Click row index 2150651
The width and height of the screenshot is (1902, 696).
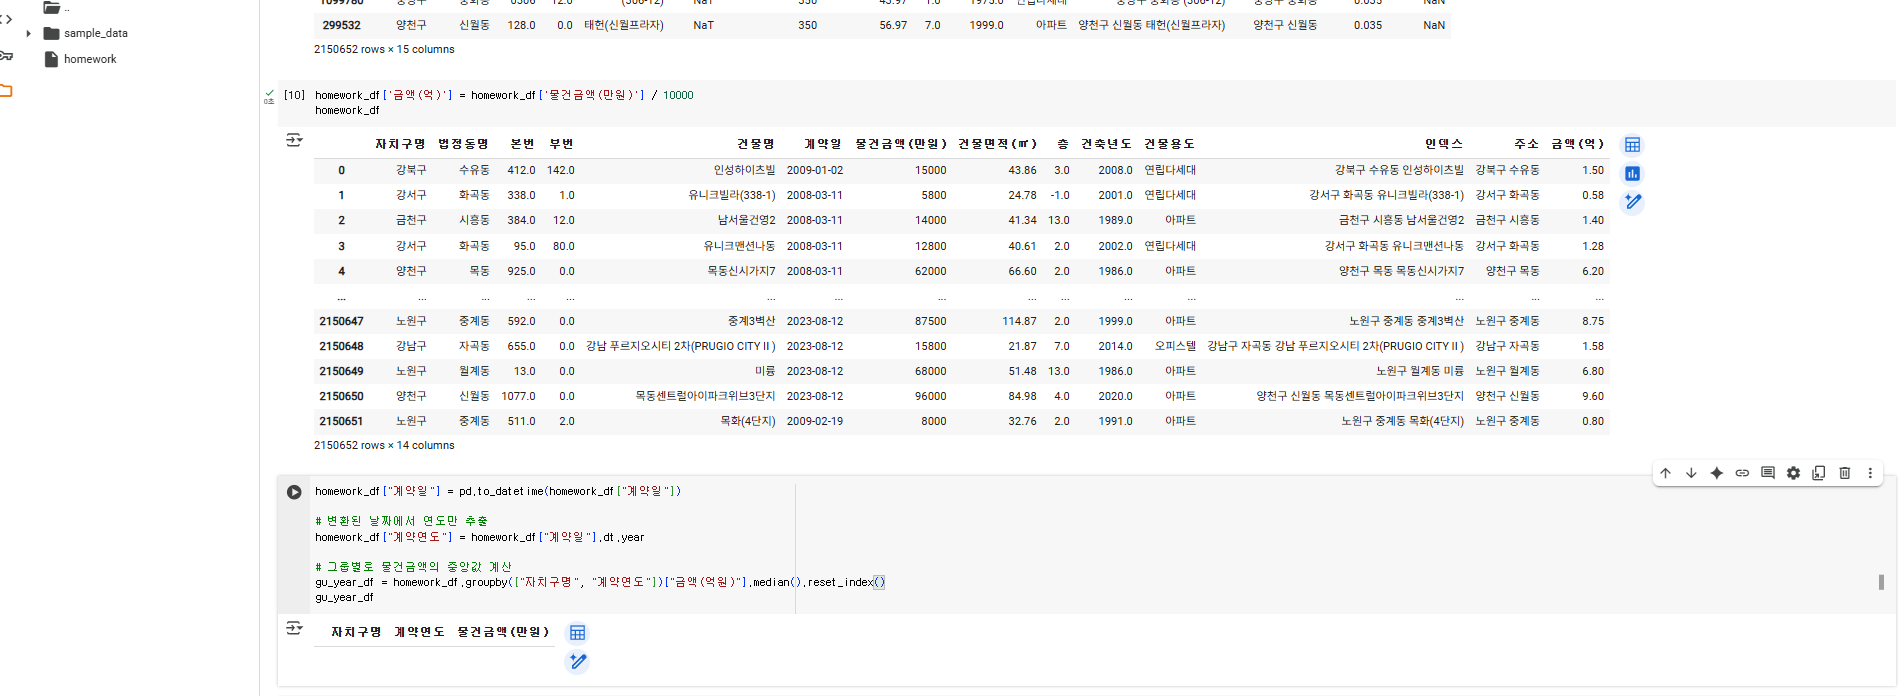341,421
